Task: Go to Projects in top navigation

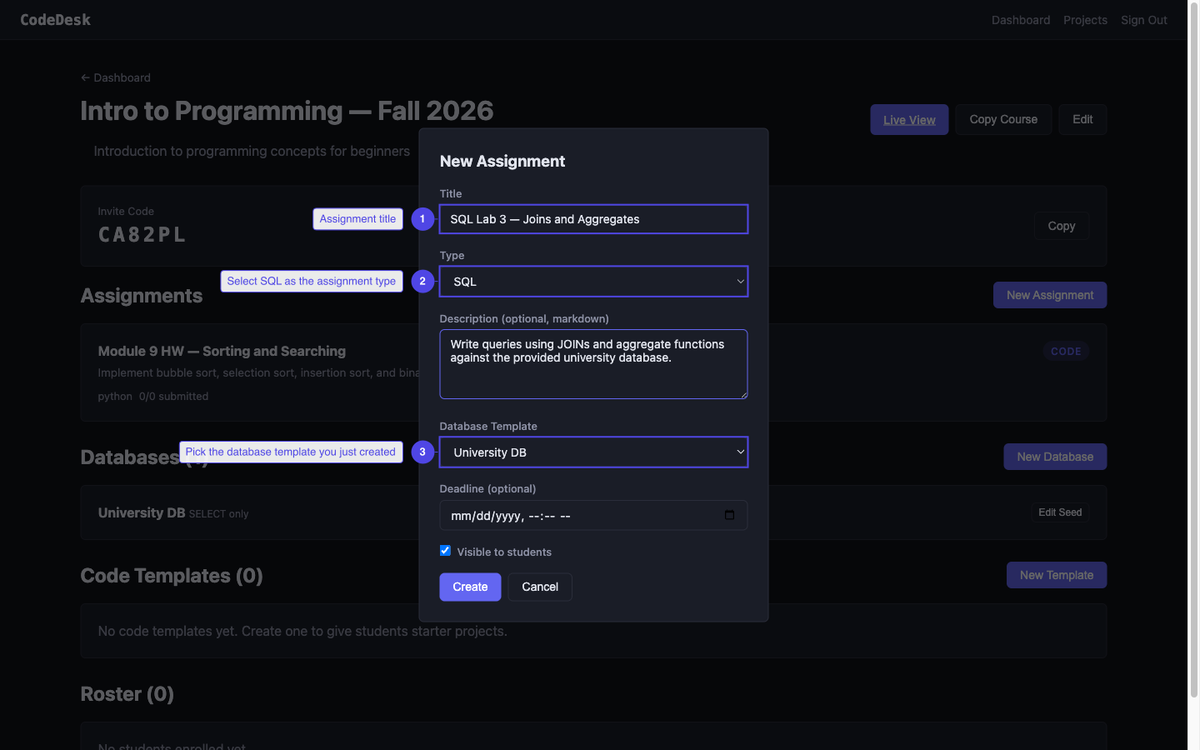Action: 1085,20
